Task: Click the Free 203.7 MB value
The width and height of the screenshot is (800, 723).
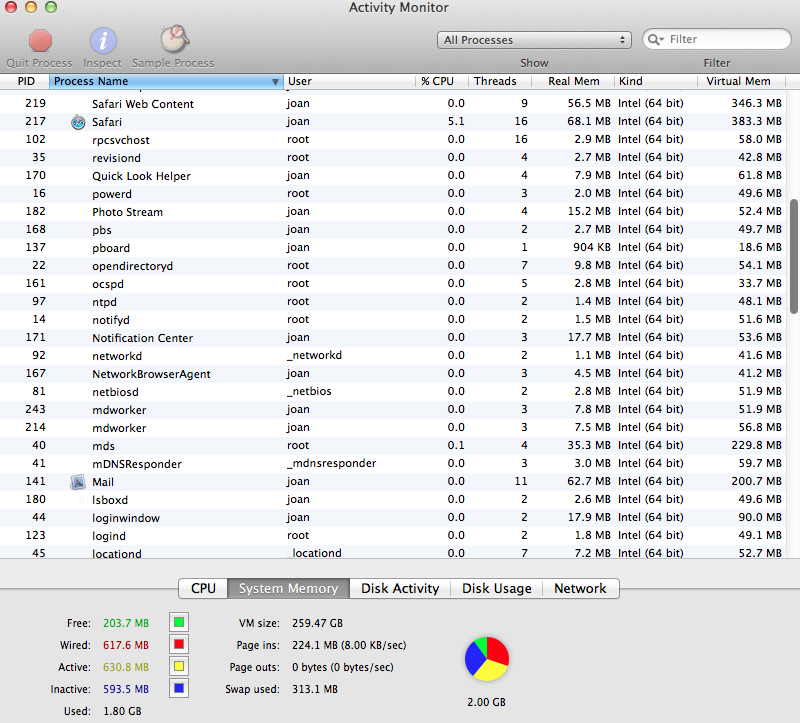Action: pos(126,624)
